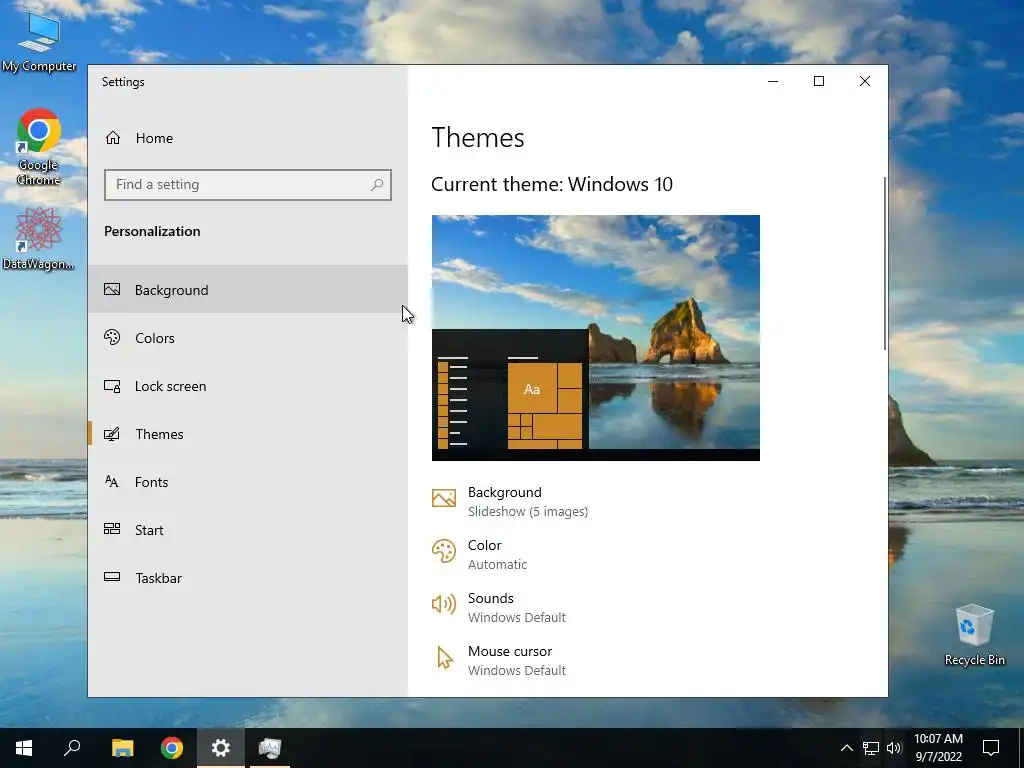The height and width of the screenshot is (768, 1024).
Task: Open Sounds Windows Default setting
Action: point(499,607)
